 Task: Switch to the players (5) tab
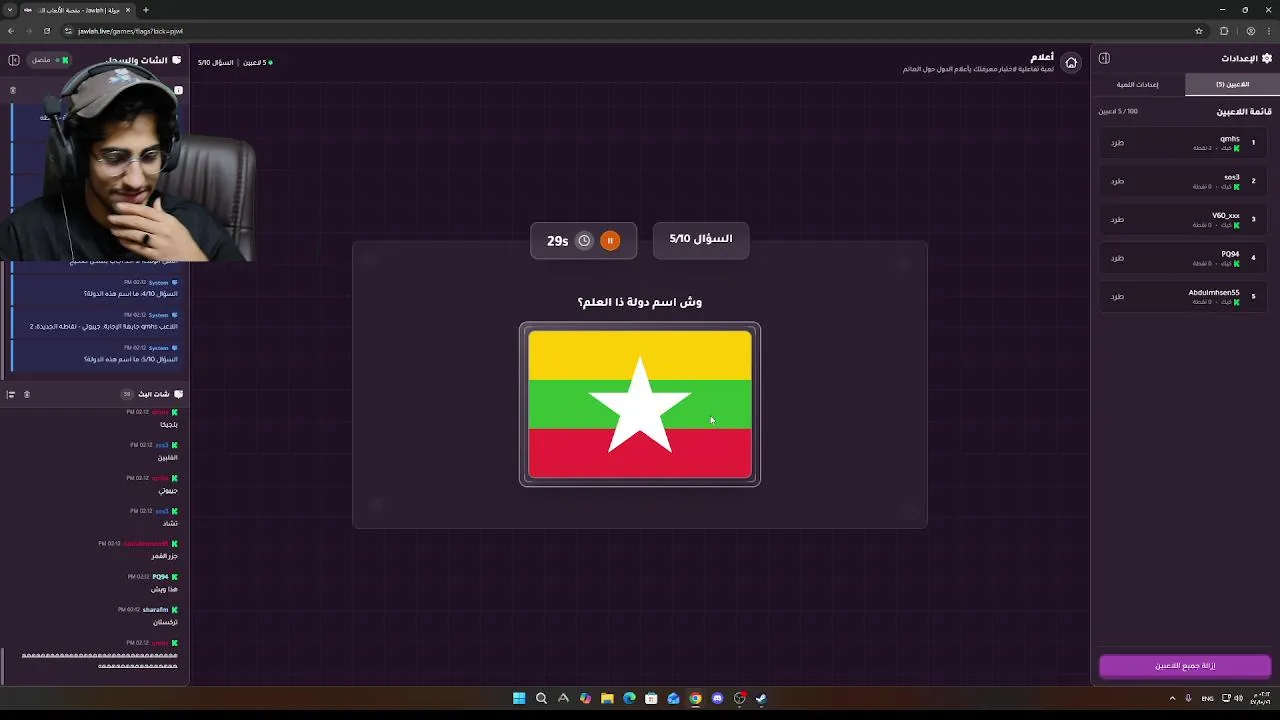click(x=1232, y=84)
